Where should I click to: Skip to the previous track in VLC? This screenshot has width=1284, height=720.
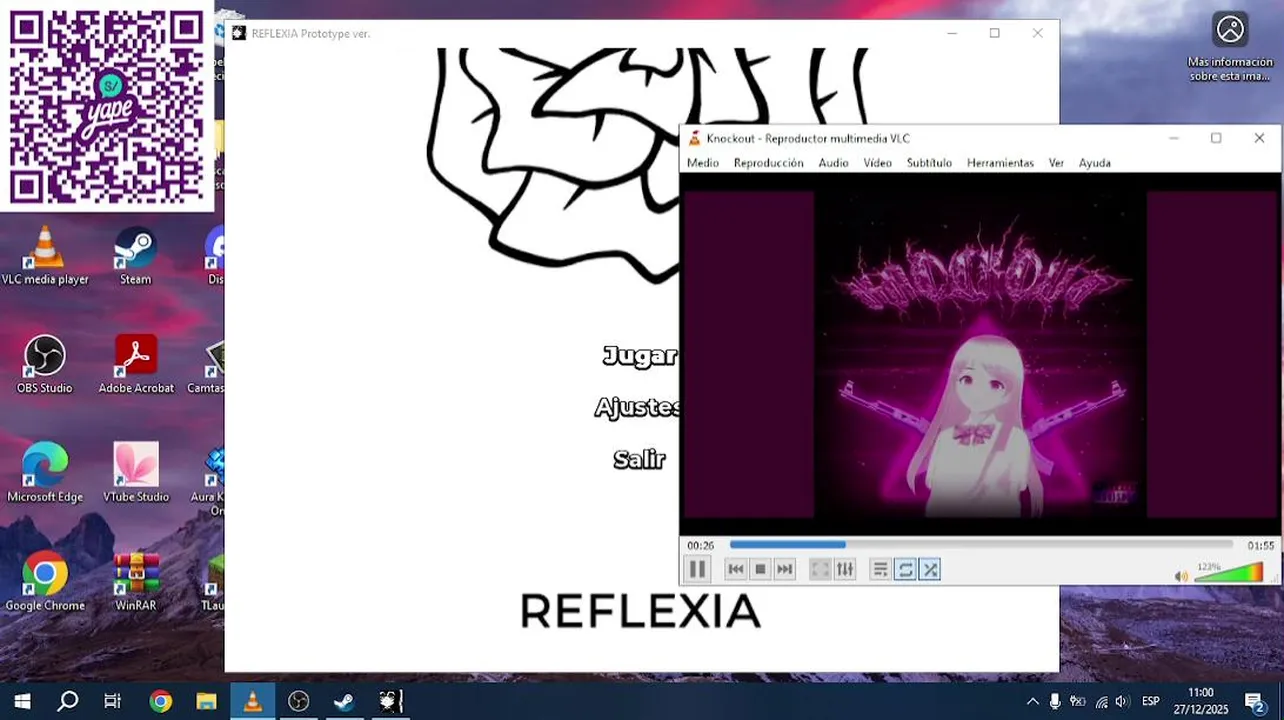pos(735,569)
